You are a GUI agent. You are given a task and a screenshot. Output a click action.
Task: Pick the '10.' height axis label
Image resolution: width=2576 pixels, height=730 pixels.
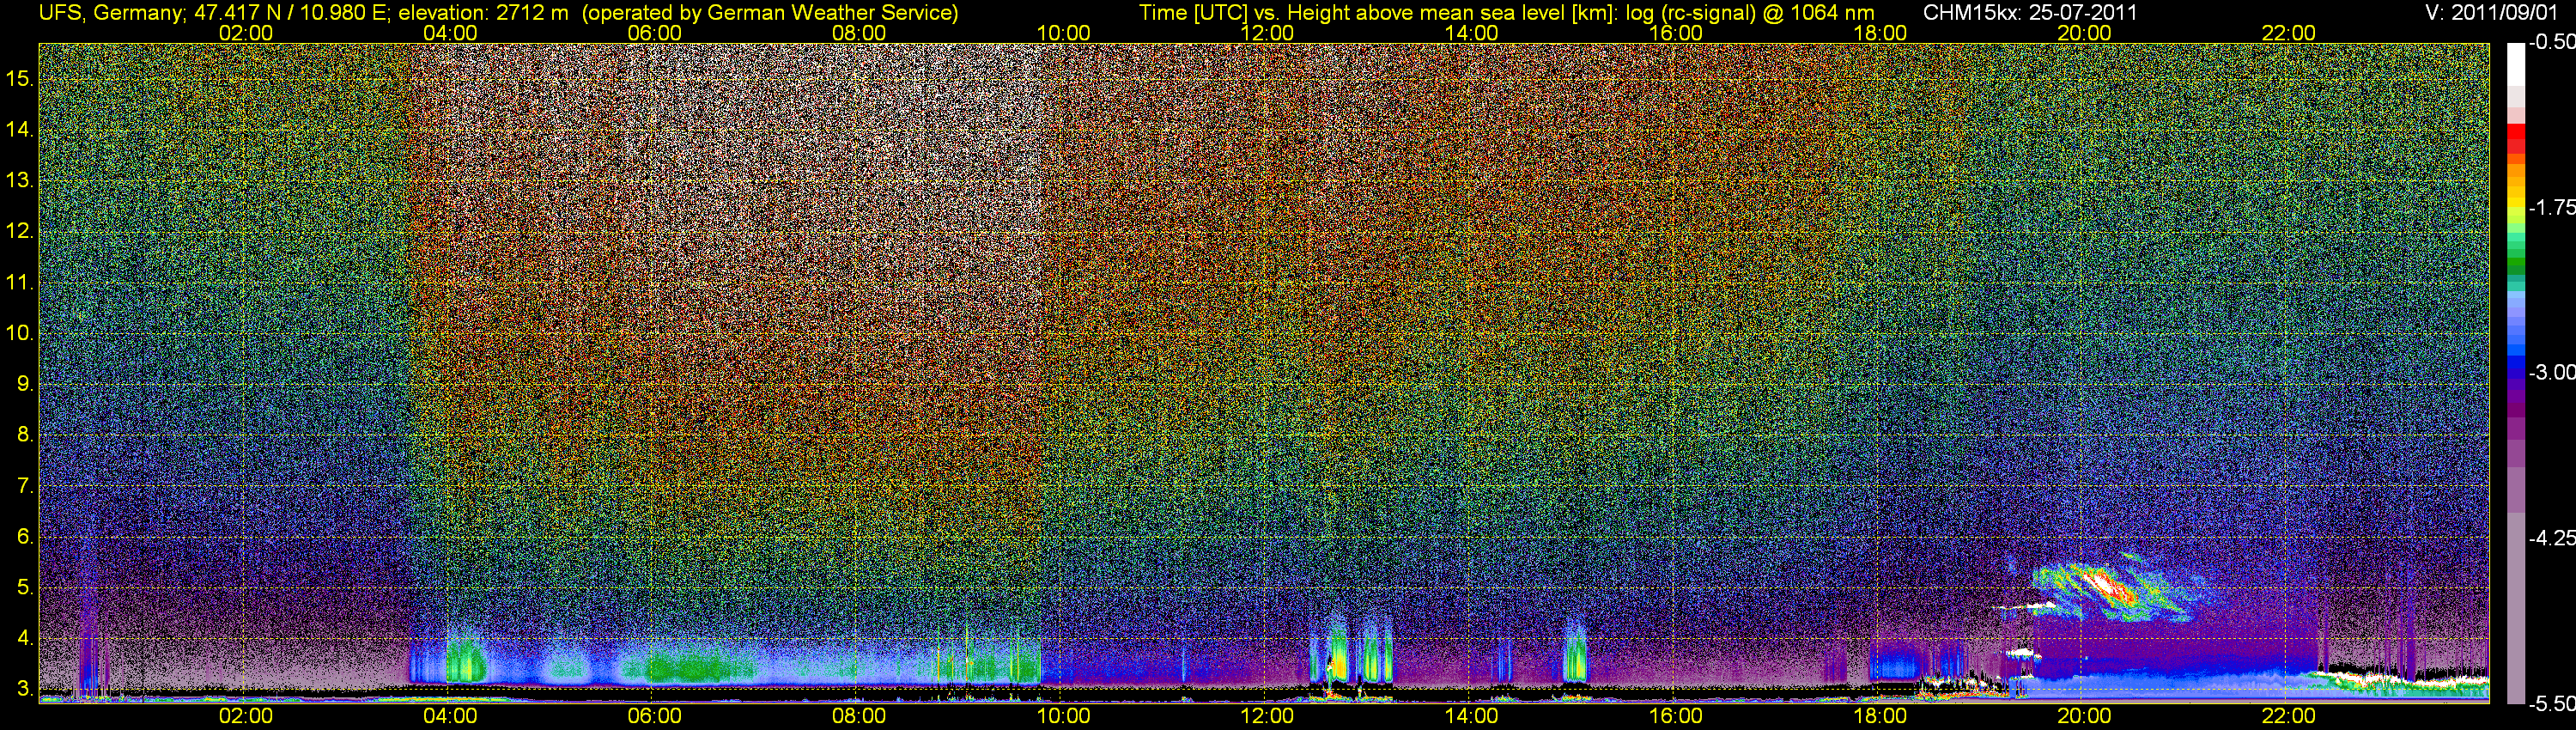[20, 332]
